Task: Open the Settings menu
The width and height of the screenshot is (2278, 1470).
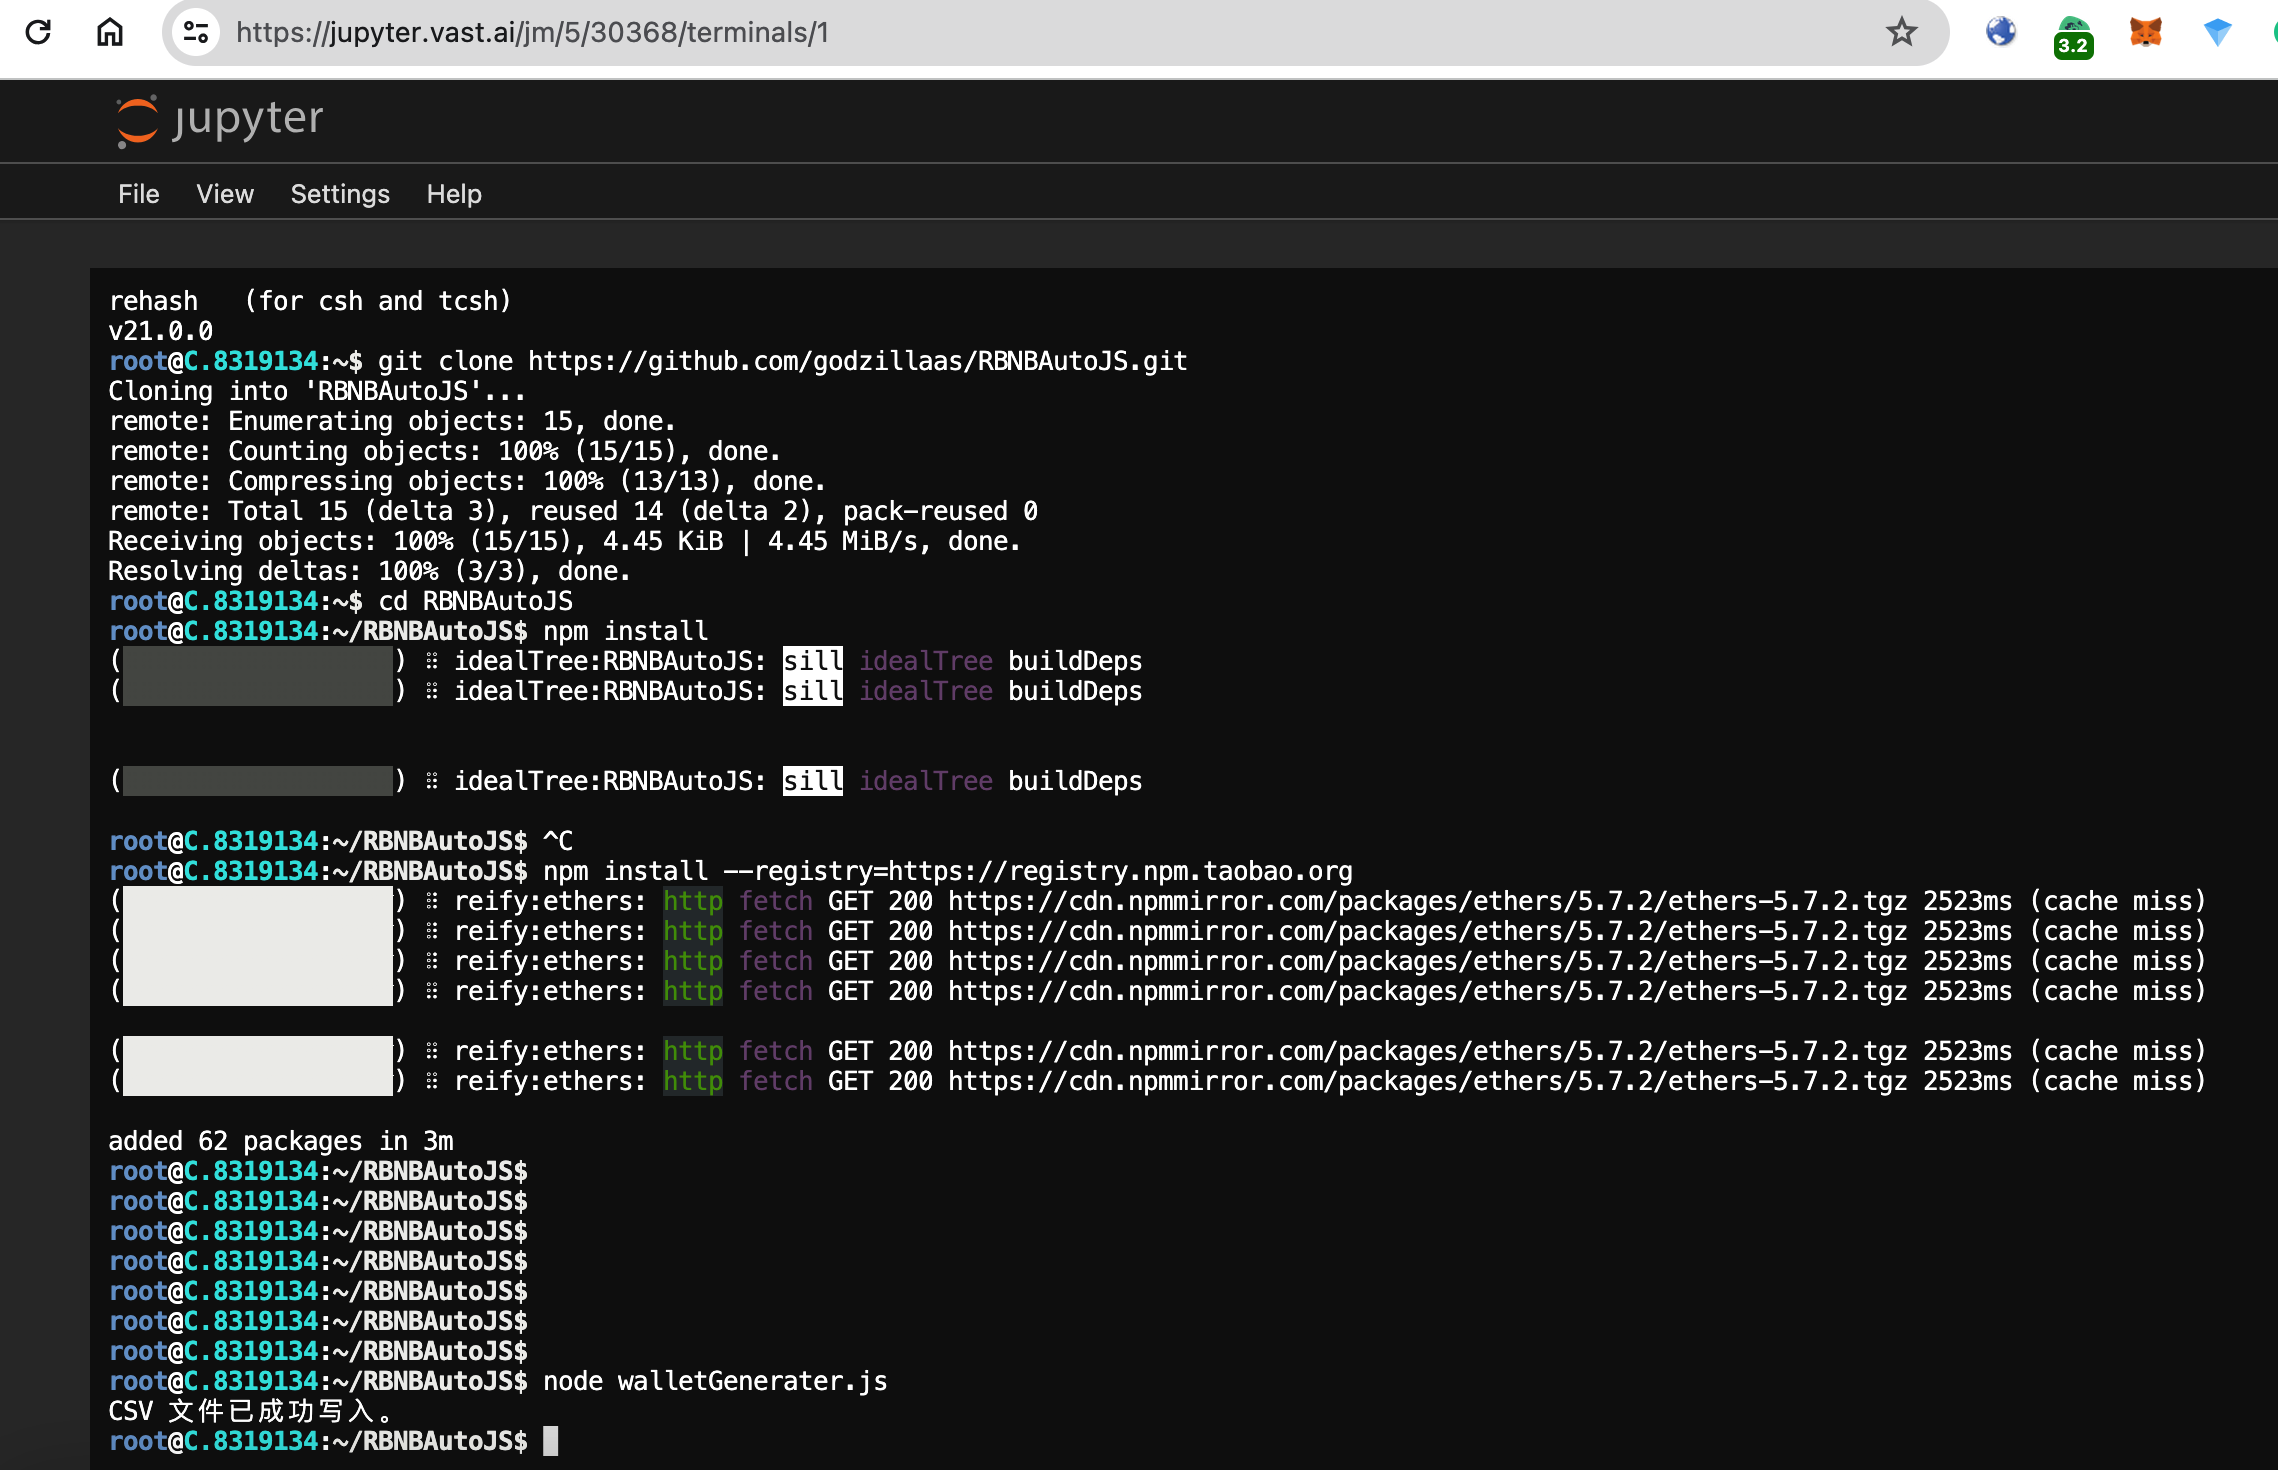Action: point(340,194)
